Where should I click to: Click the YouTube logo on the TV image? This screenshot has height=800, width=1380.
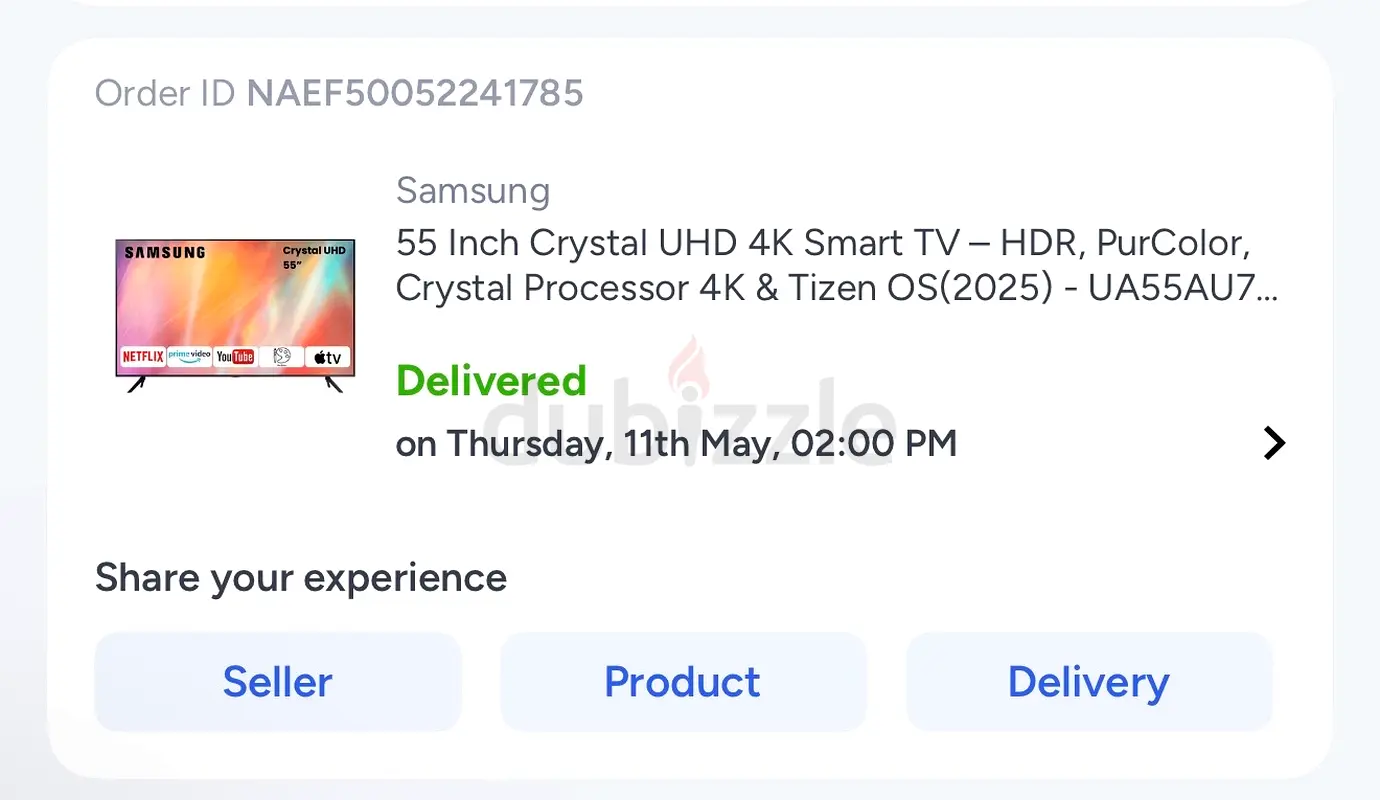(235, 357)
